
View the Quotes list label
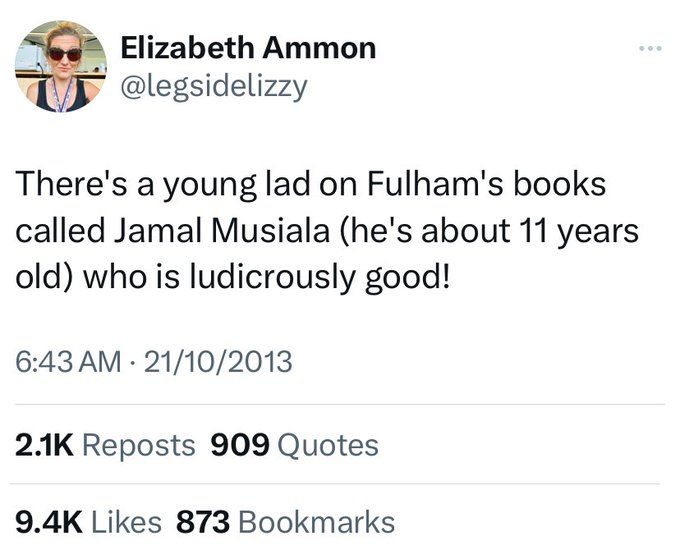tap(327, 444)
